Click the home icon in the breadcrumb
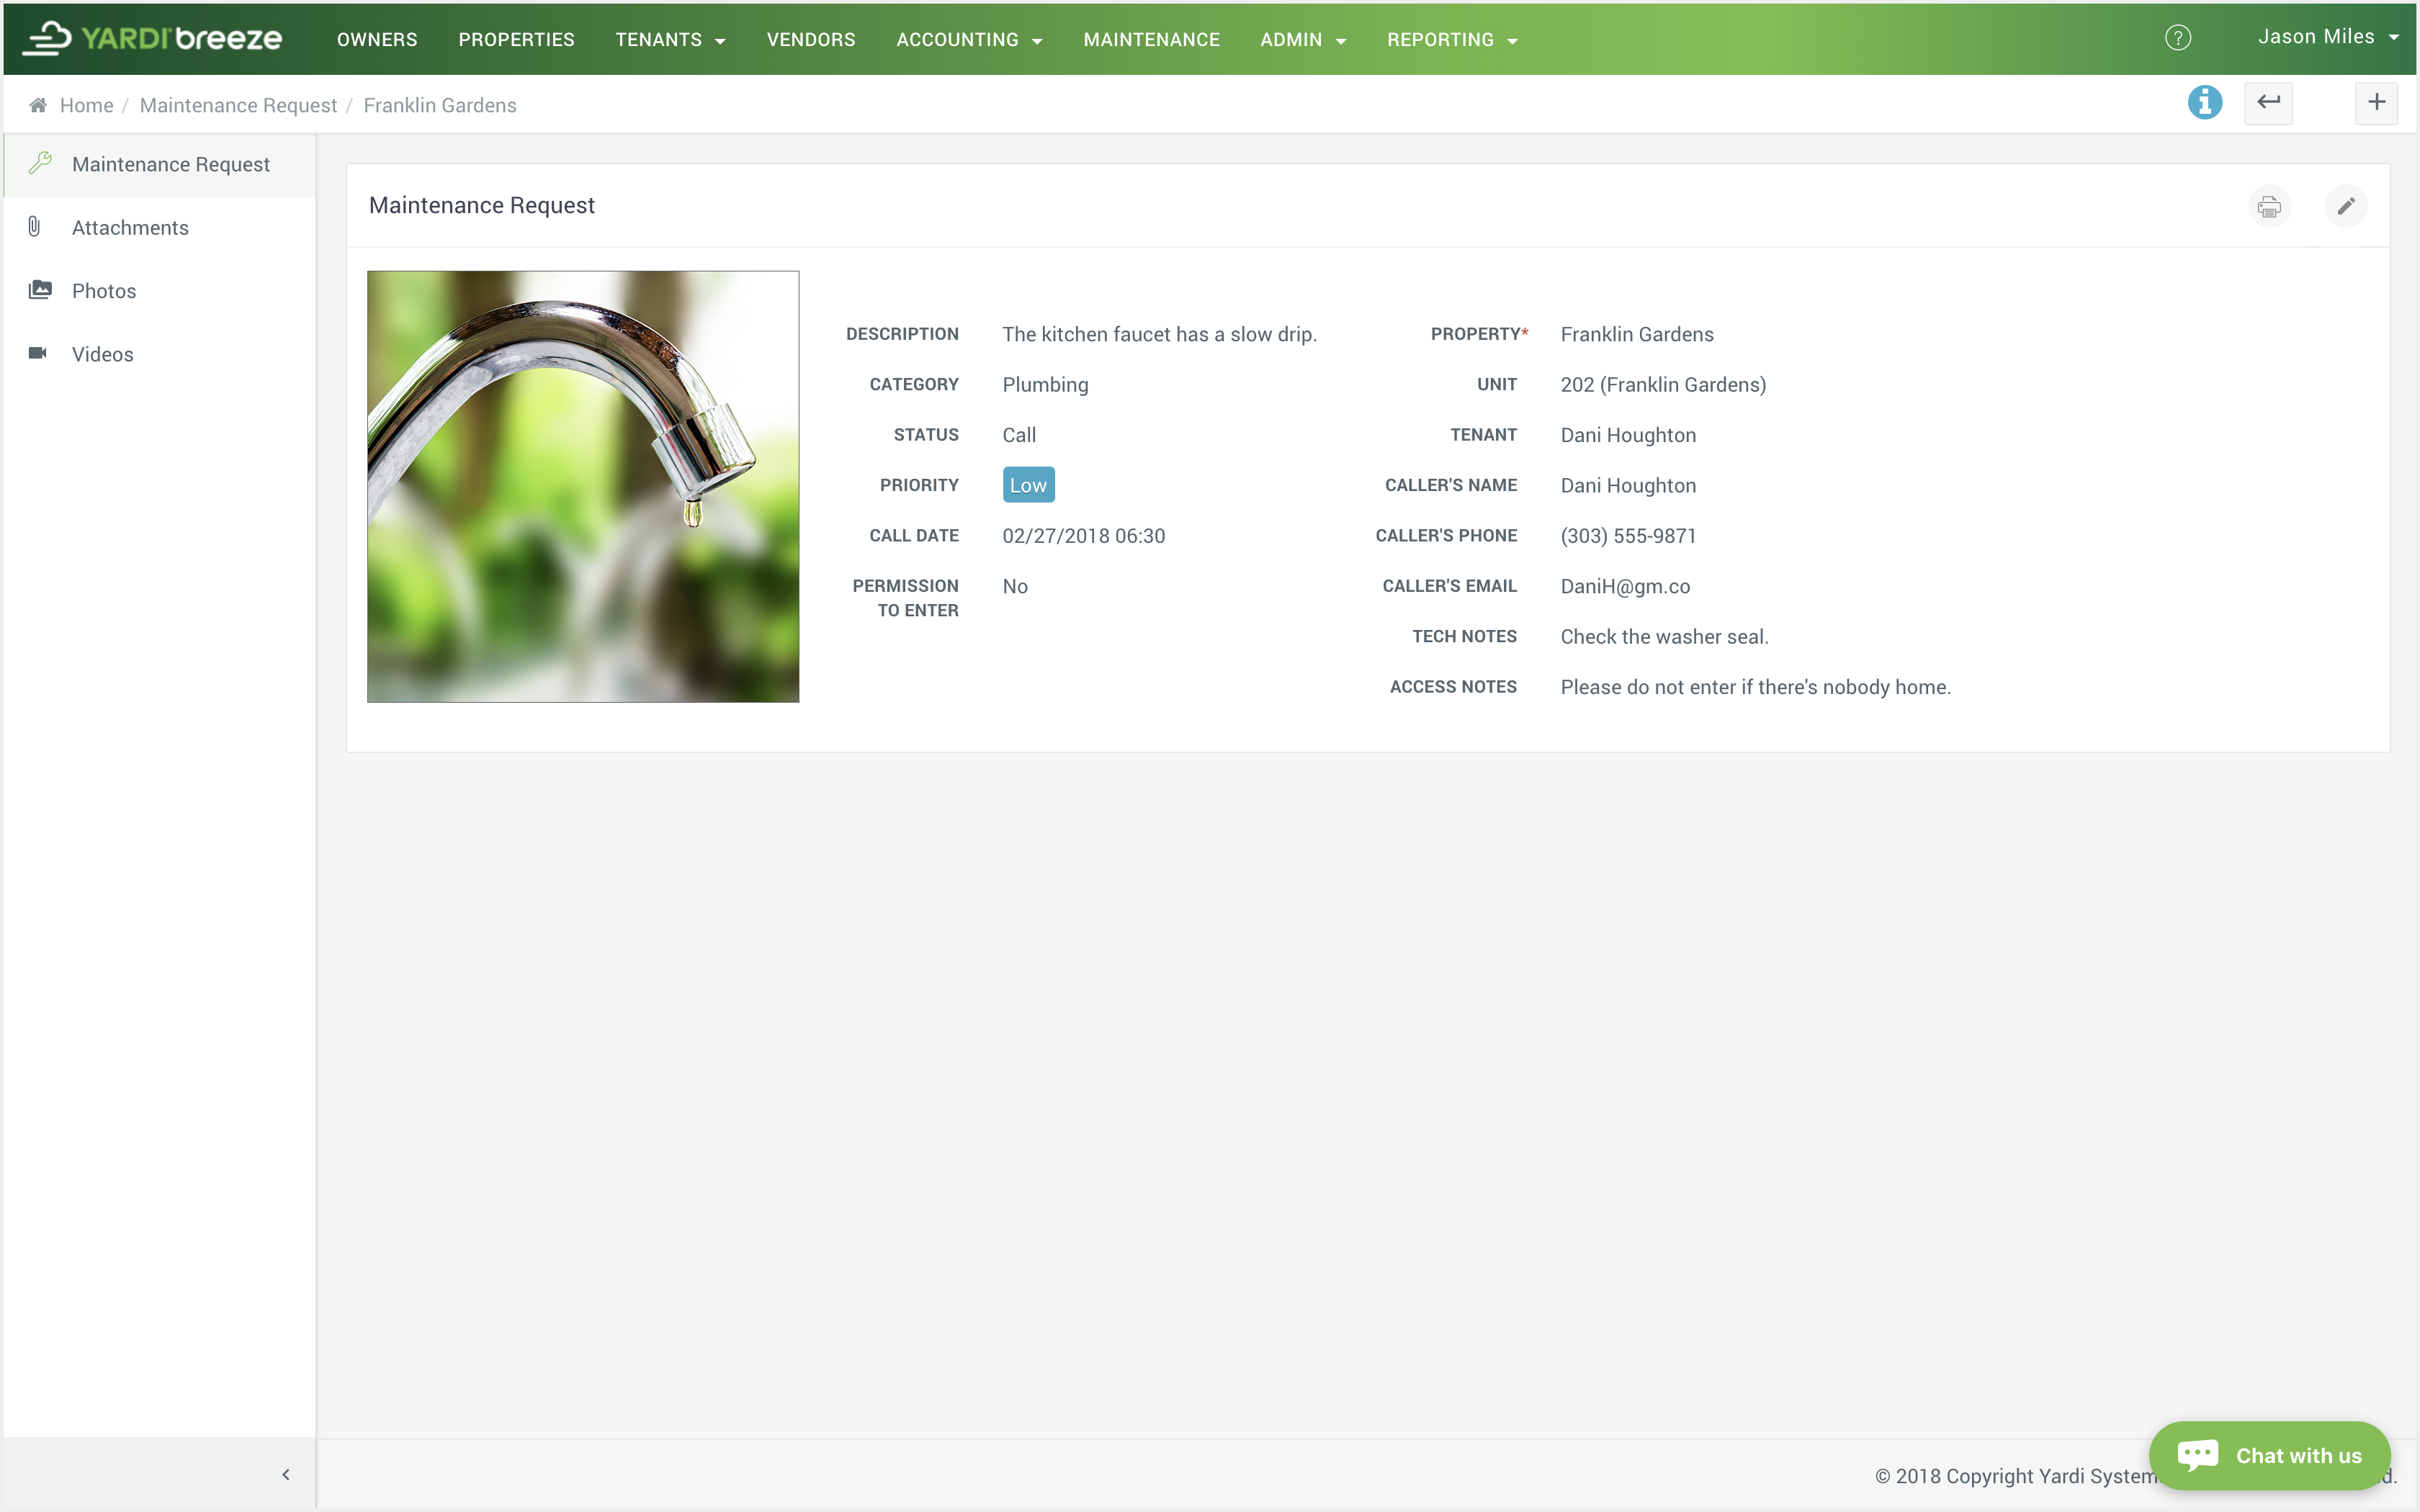The image size is (2420, 1512). [x=38, y=104]
